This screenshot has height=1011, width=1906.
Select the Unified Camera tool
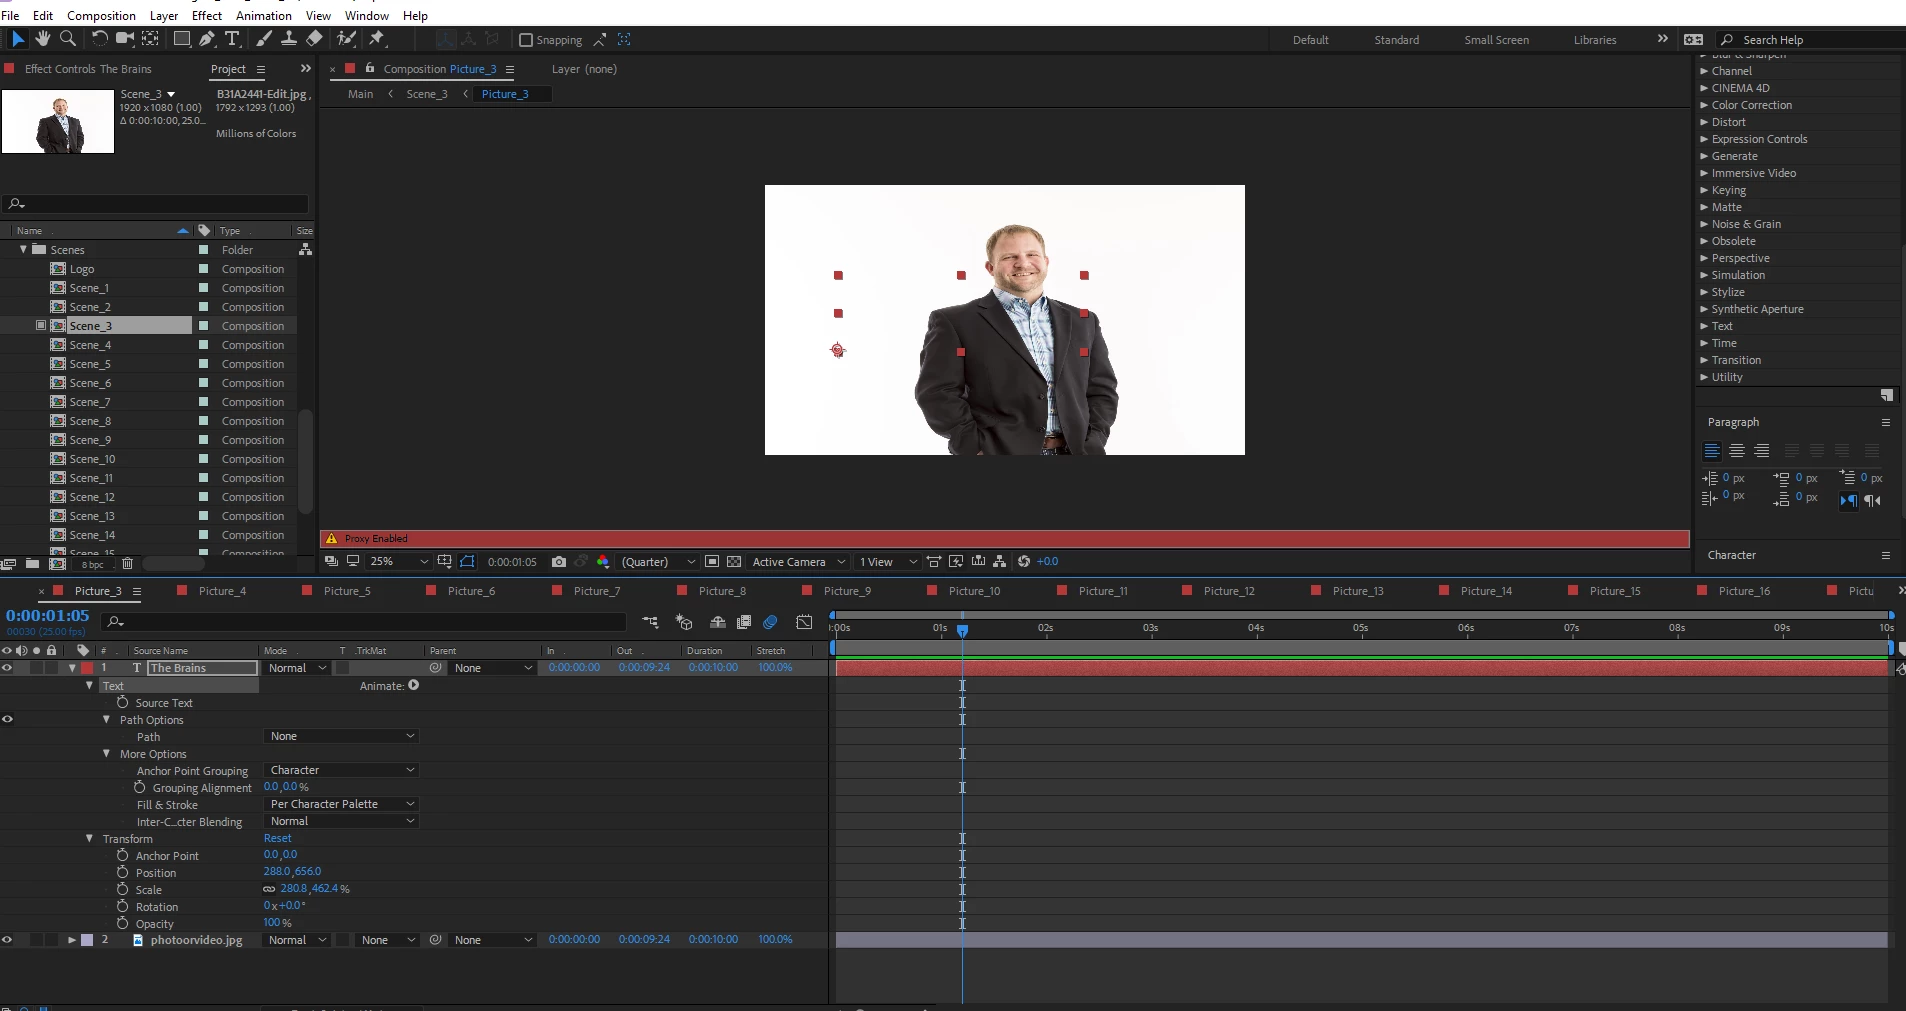pos(124,38)
